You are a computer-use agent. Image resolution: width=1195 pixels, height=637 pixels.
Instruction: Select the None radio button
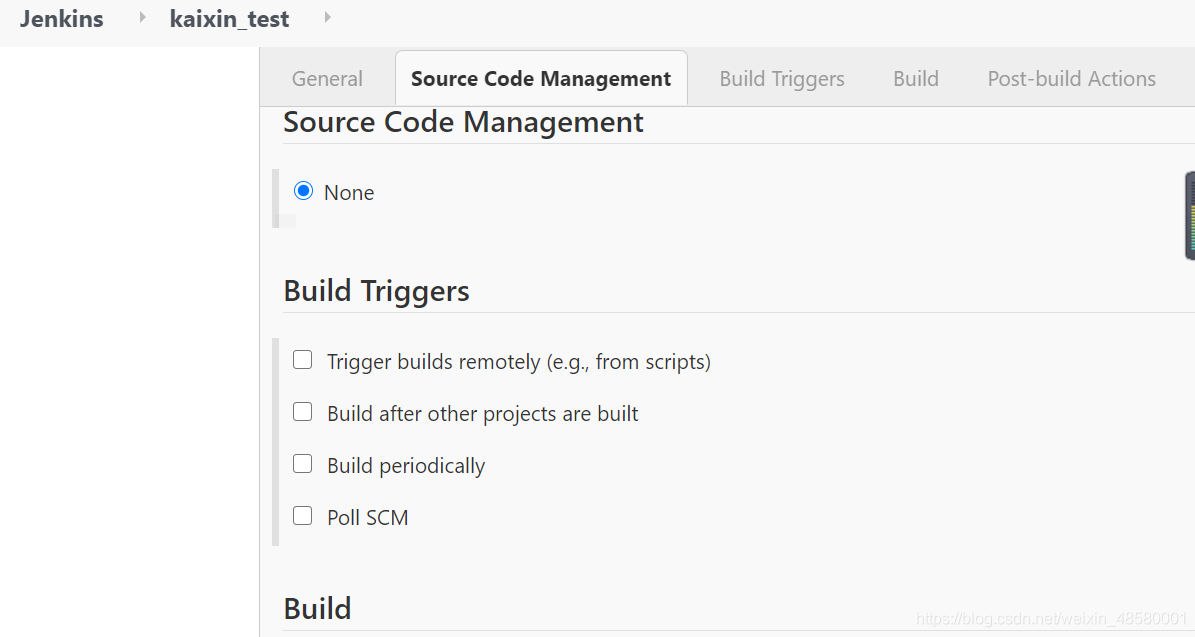303,191
